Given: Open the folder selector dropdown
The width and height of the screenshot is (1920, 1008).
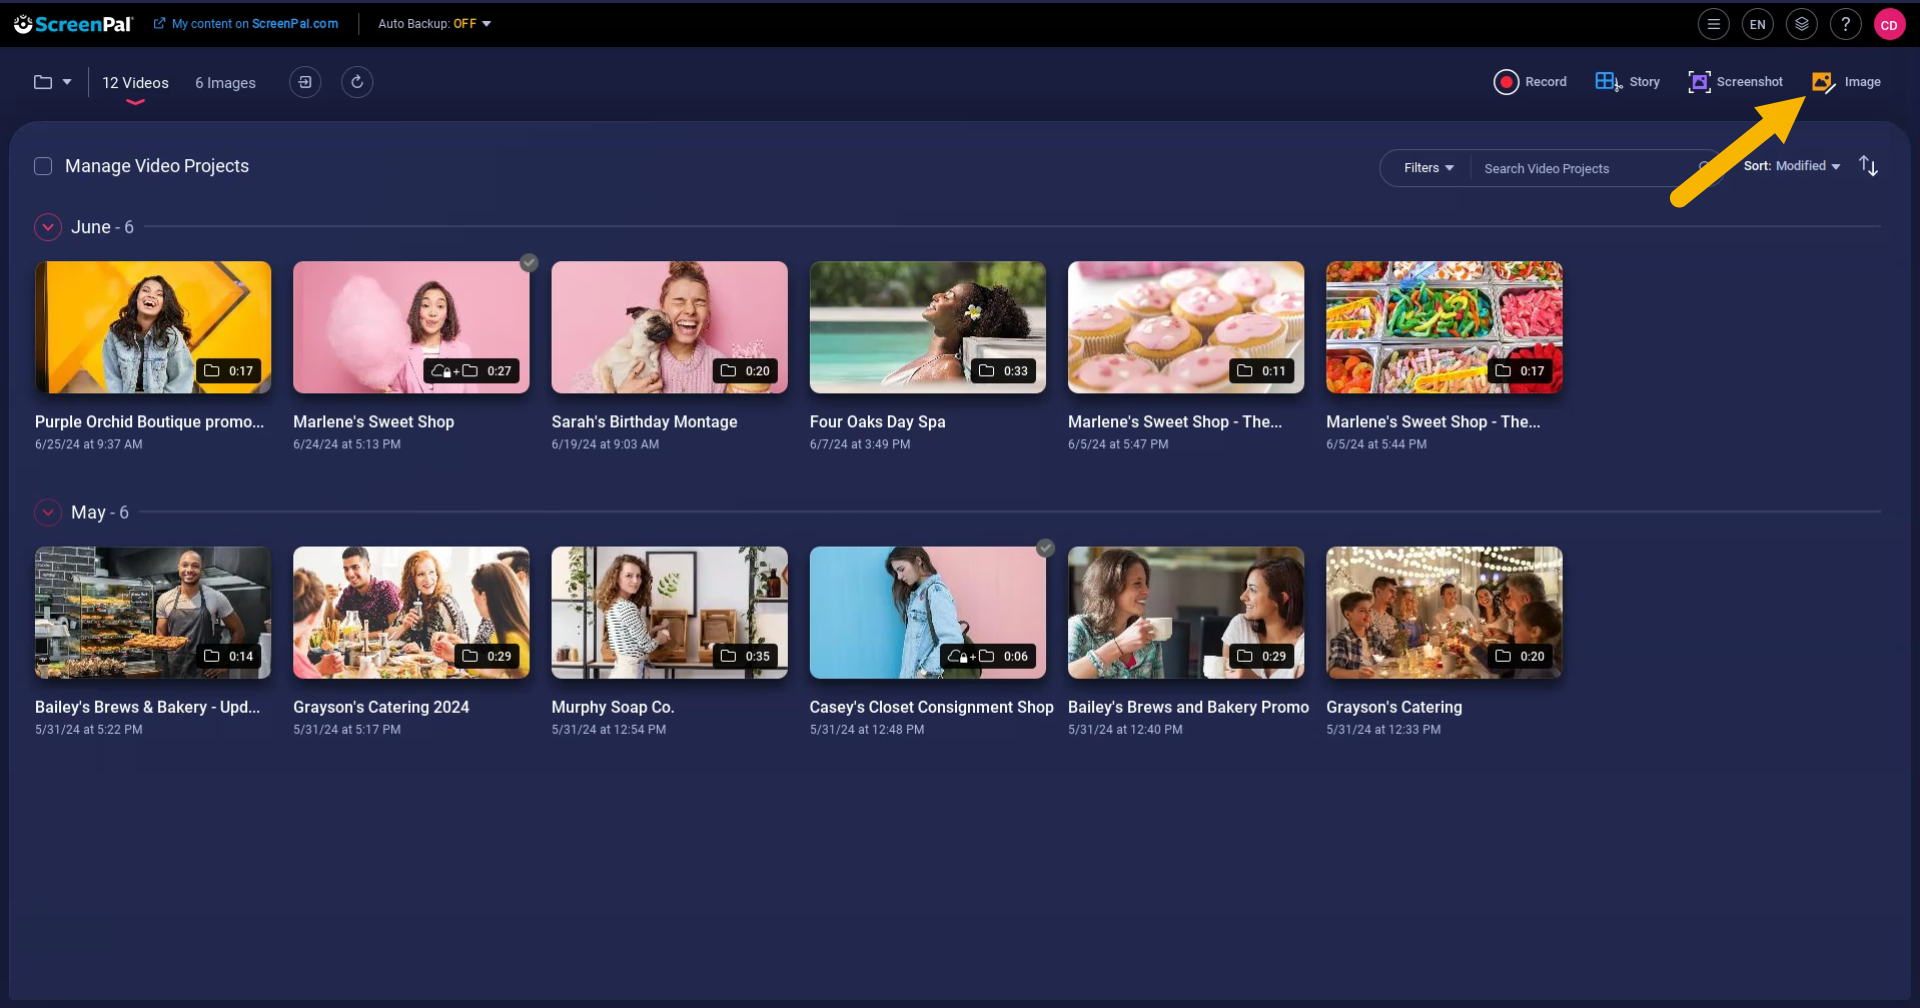Looking at the screenshot, I should [x=53, y=82].
